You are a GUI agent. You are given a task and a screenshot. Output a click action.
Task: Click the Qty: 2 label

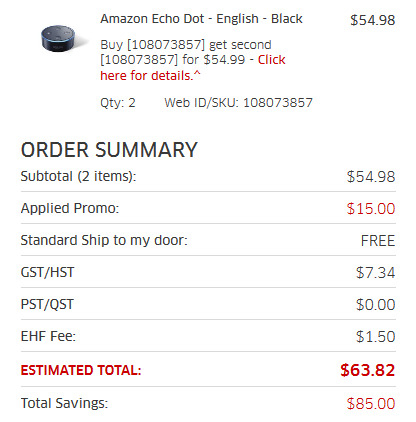118,103
